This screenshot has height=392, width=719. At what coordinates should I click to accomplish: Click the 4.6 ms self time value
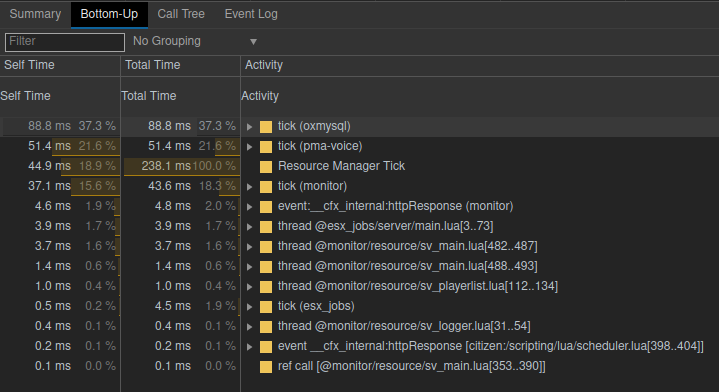[x=53, y=206]
